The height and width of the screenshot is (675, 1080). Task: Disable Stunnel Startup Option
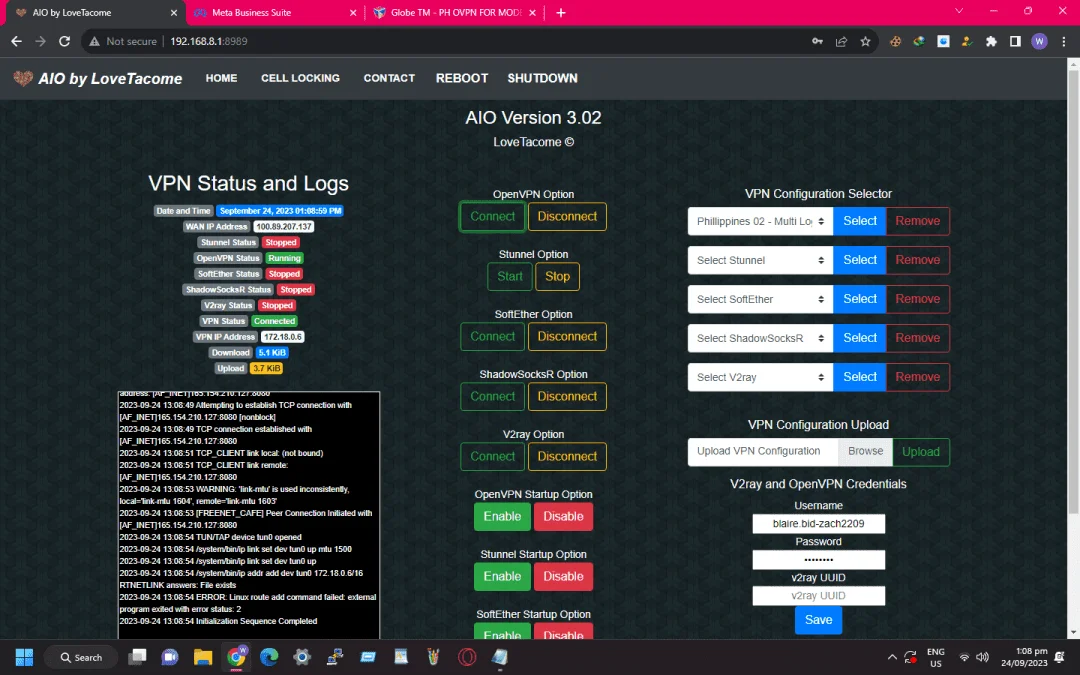point(563,577)
